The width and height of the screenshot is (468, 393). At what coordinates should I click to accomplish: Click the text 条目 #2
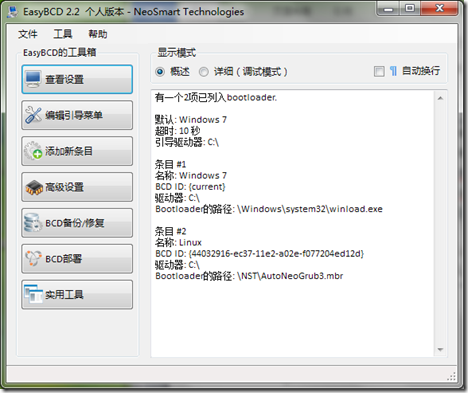coord(170,231)
